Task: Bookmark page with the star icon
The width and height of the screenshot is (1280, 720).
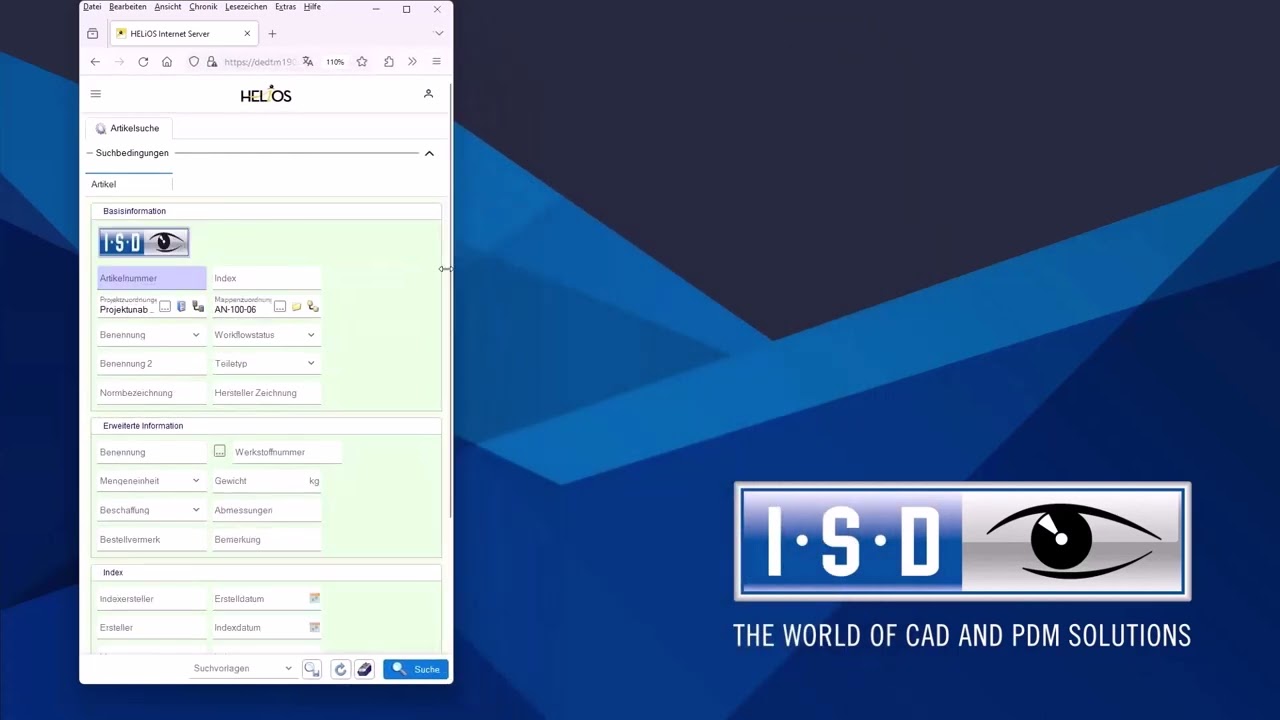Action: 362,62
